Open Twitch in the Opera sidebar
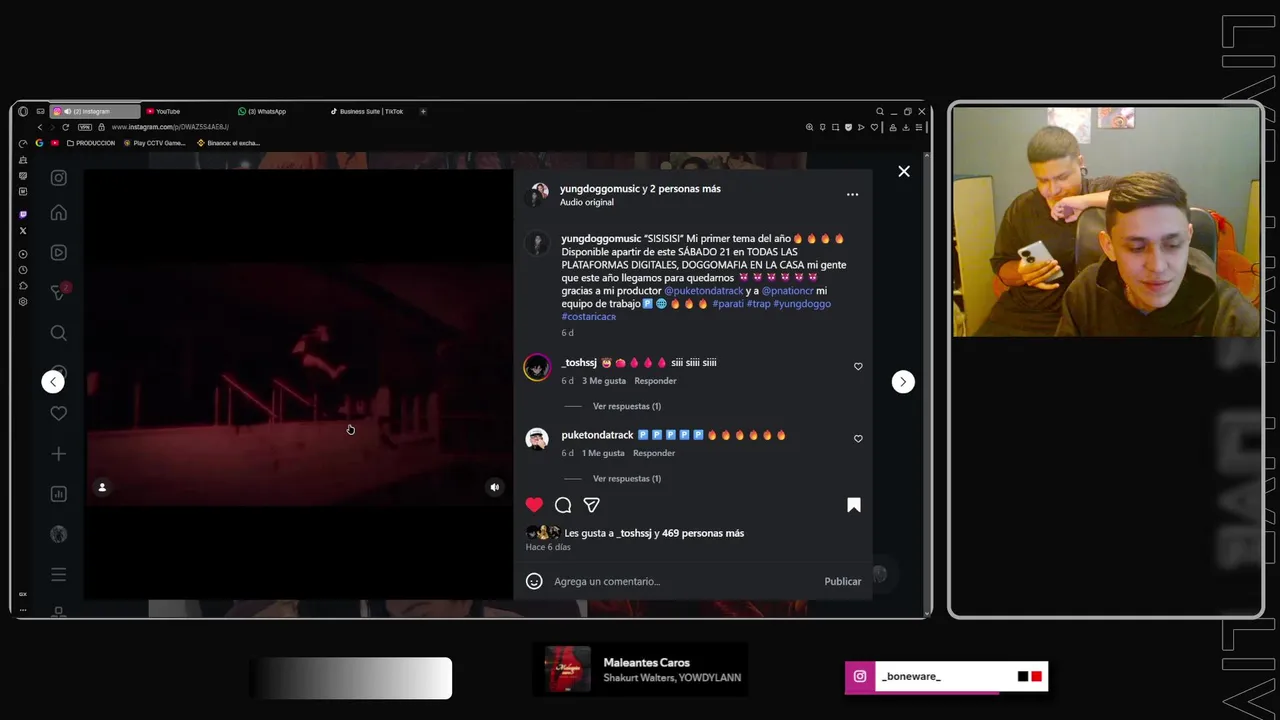Viewport: 1280px width, 720px height. pyautogui.click(x=23, y=214)
